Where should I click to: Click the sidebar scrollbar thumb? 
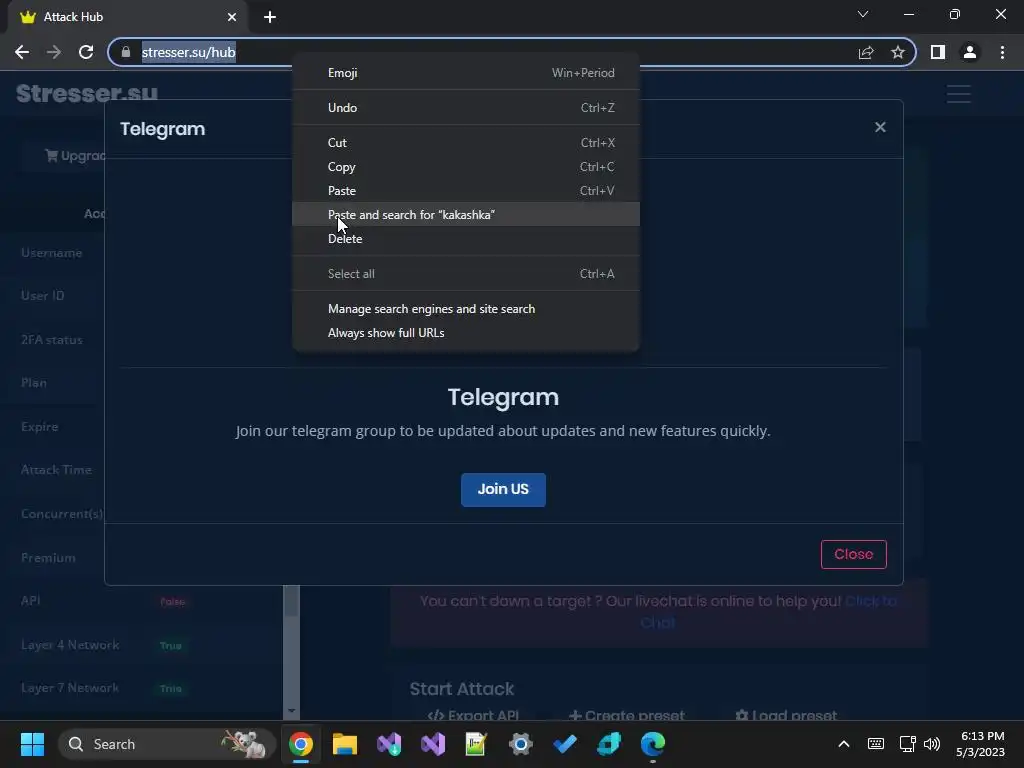[x=291, y=601]
